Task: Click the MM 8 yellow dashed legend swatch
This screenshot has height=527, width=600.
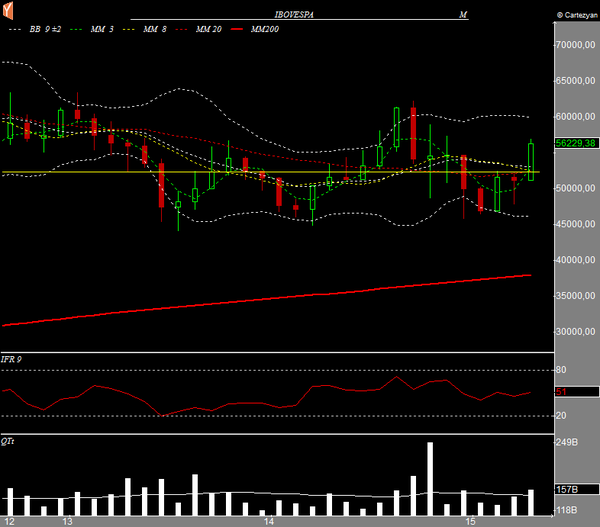Action: (129, 29)
